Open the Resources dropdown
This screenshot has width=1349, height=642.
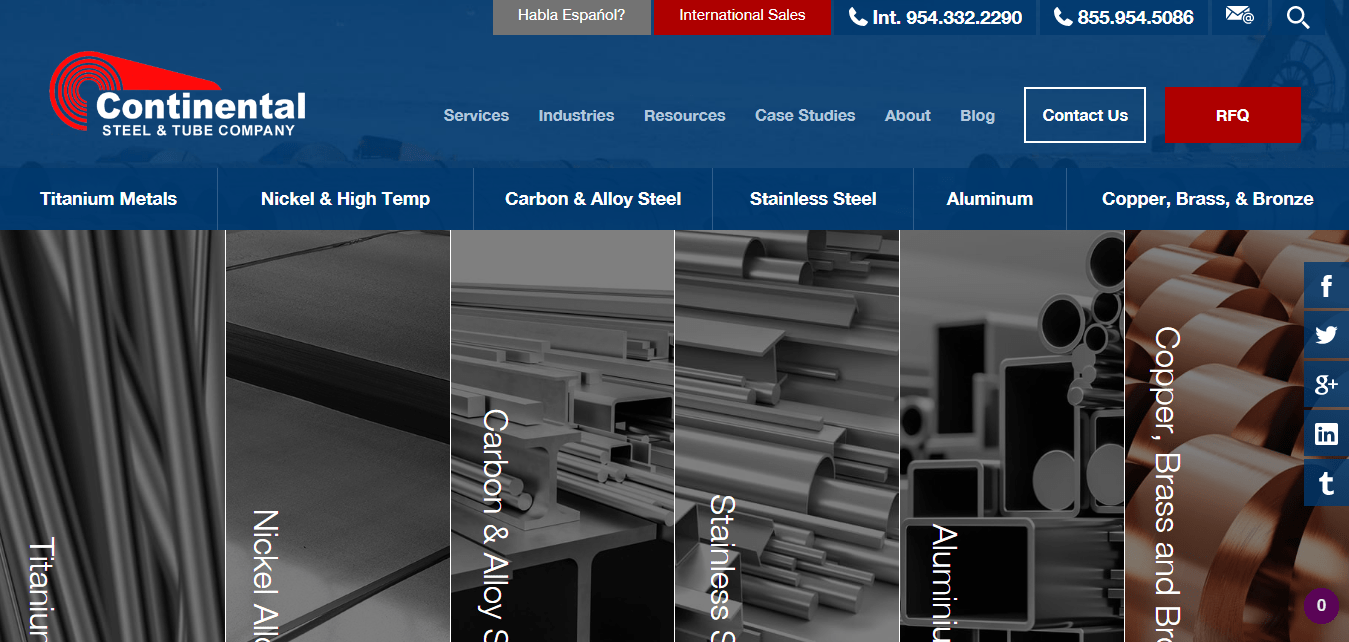684,115
